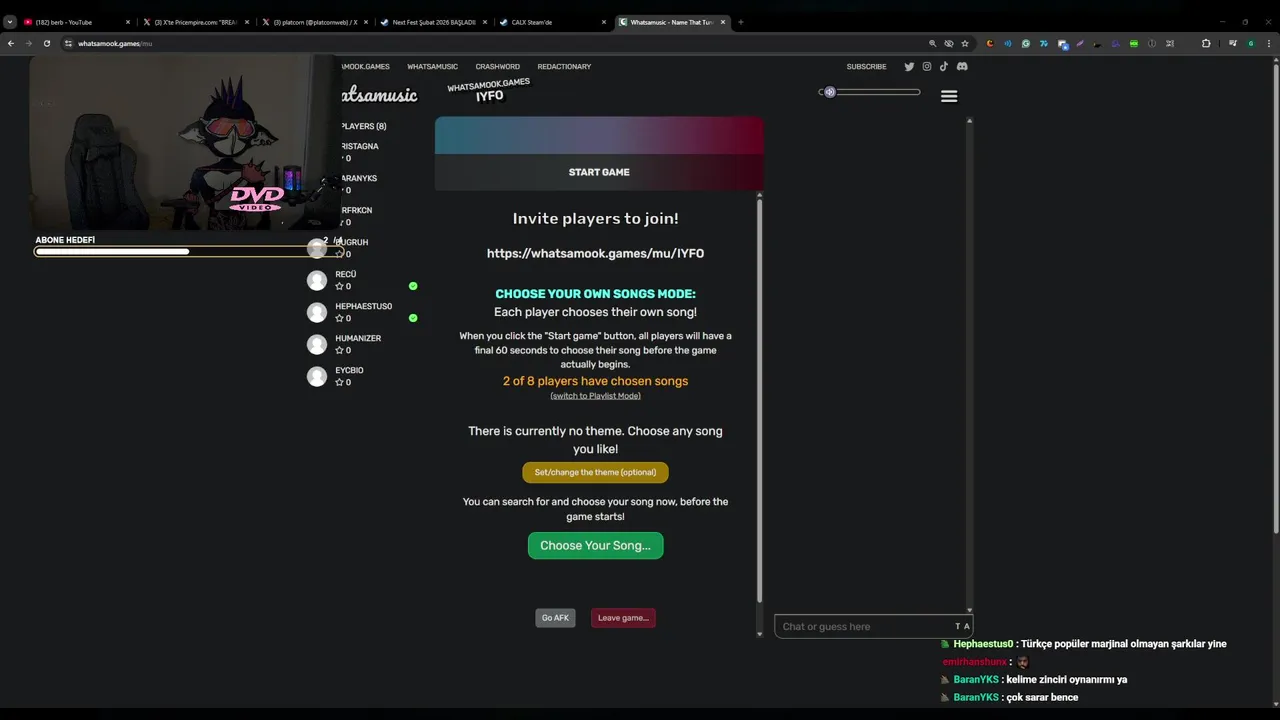
Task: Open the Discord social link icon
Action: tap(962, 67)
